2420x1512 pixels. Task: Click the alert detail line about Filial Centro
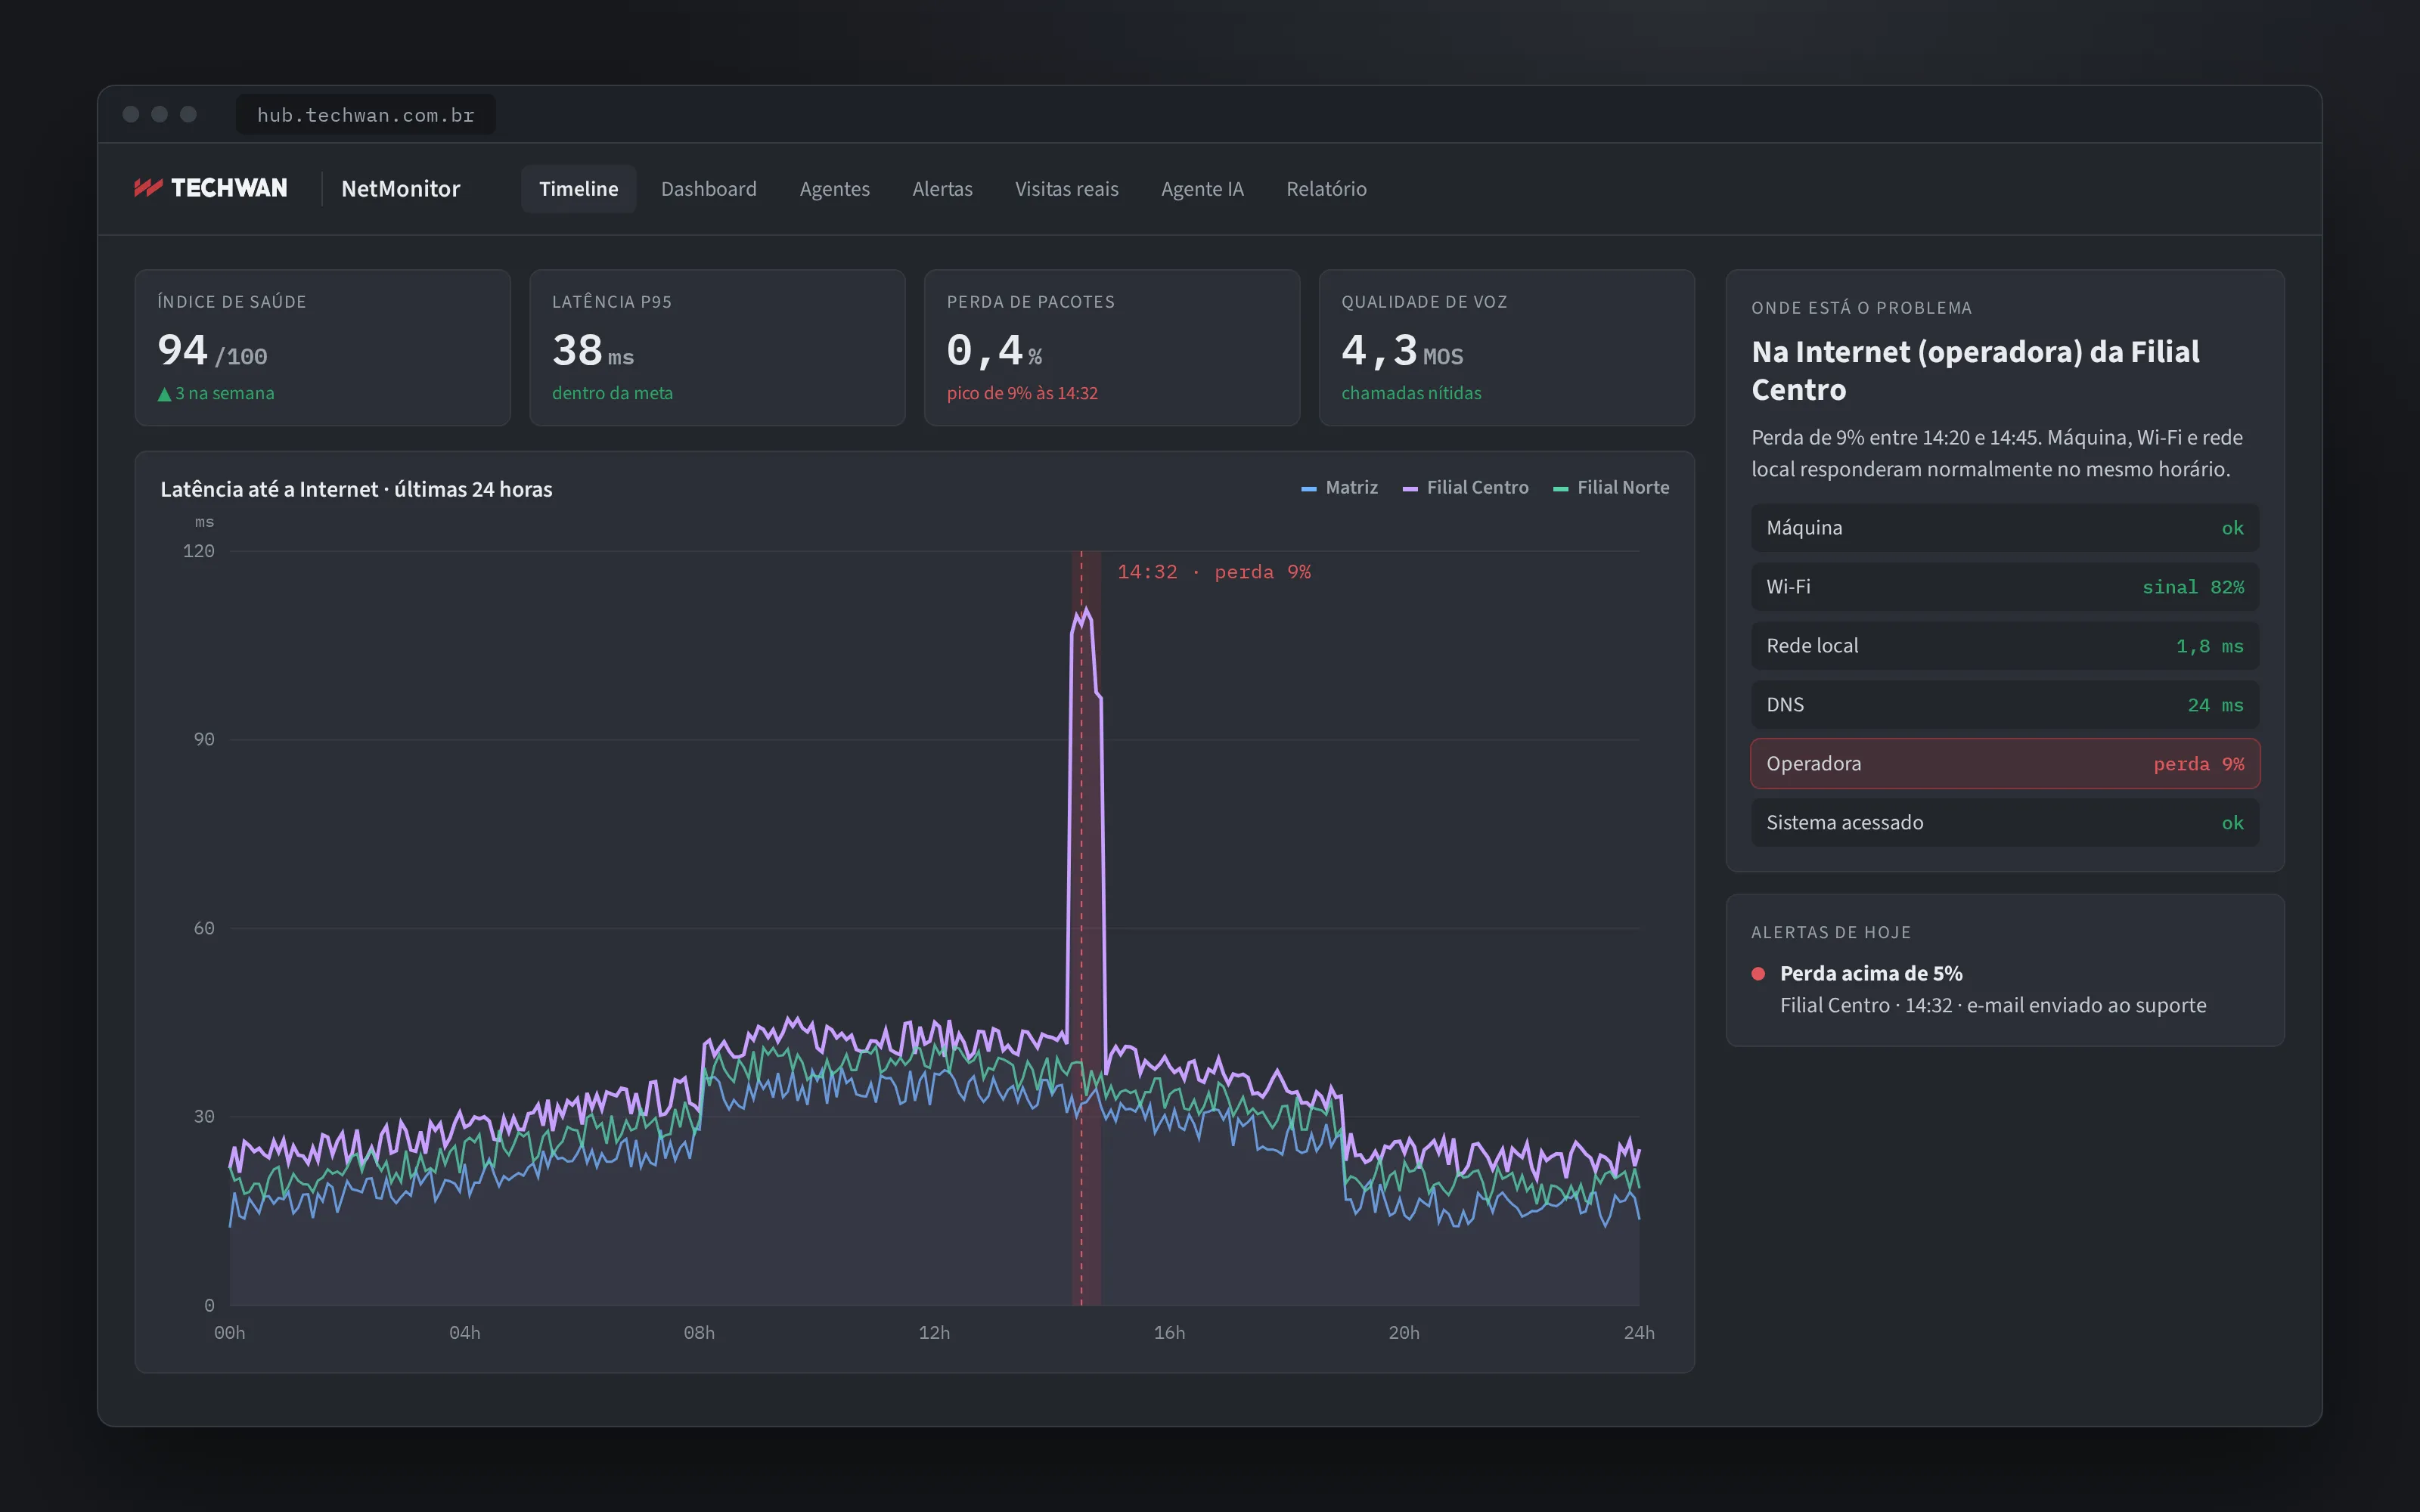click(1992, 1005)
